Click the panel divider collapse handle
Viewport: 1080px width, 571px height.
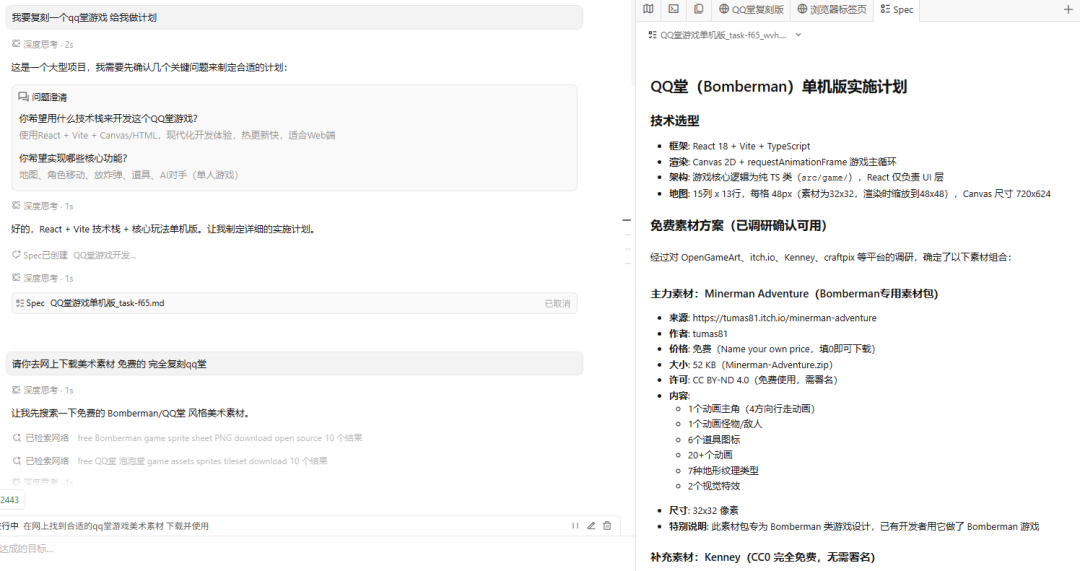click(x=627, y=220)
